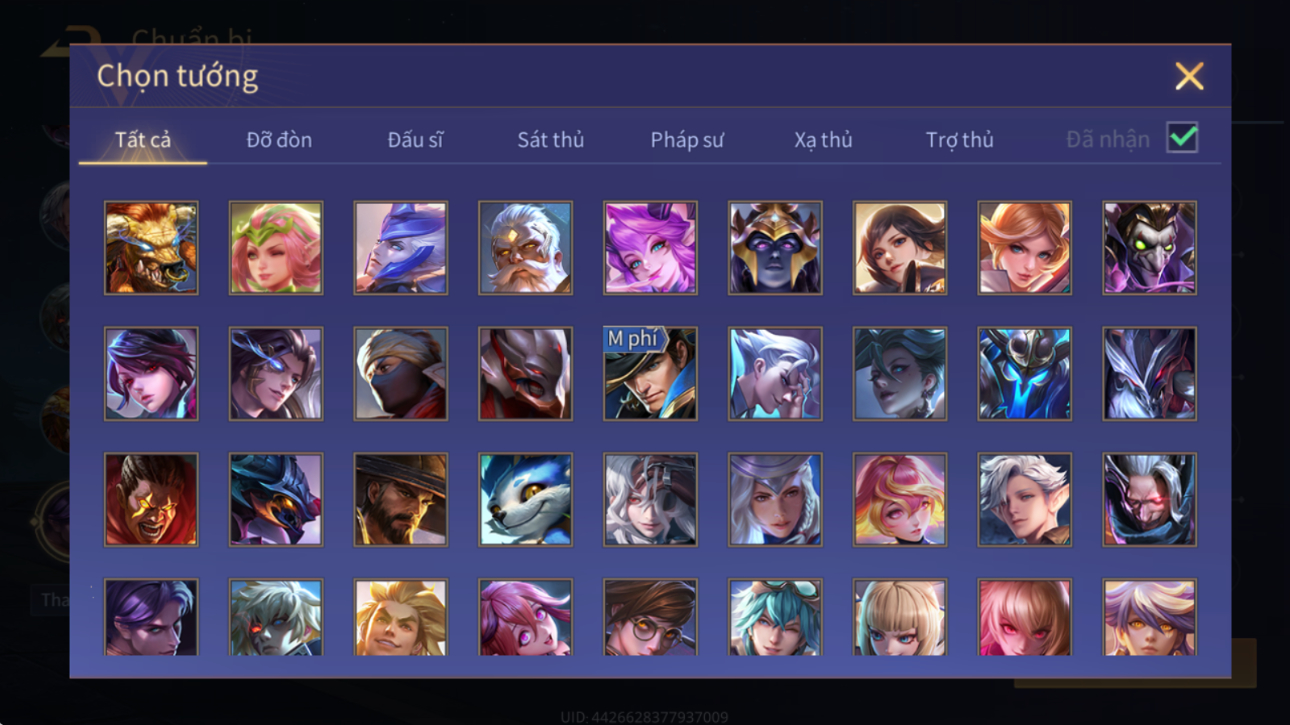Viewport: 1290px width, 725px height.
Task: Close the 'Chọn tướng' dialog
Action: point(1189,76)
